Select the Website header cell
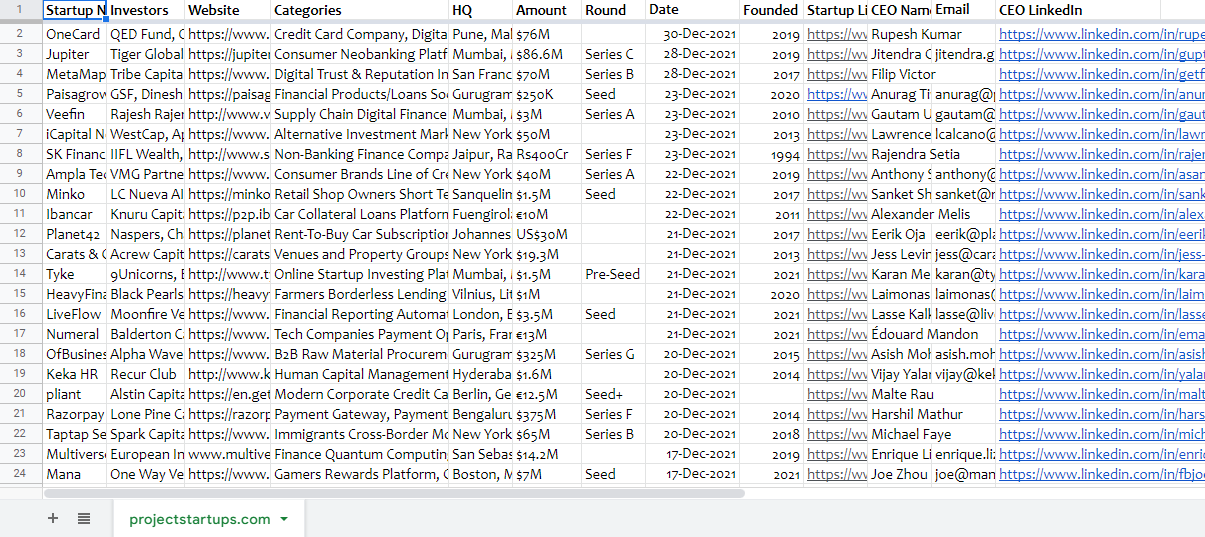The image size is (1205, 537). [x=228, y=10]
